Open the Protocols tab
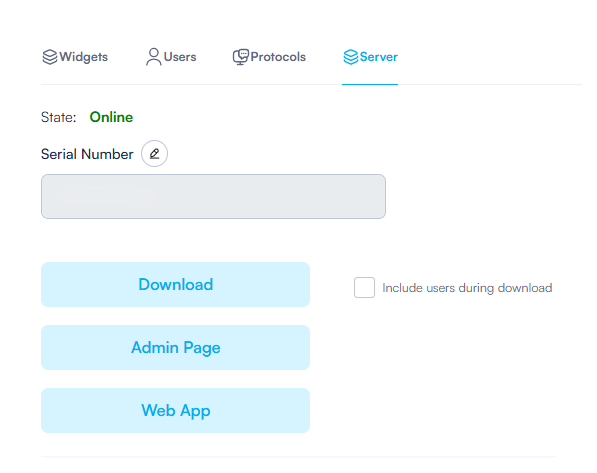 (x=269, y=57)
